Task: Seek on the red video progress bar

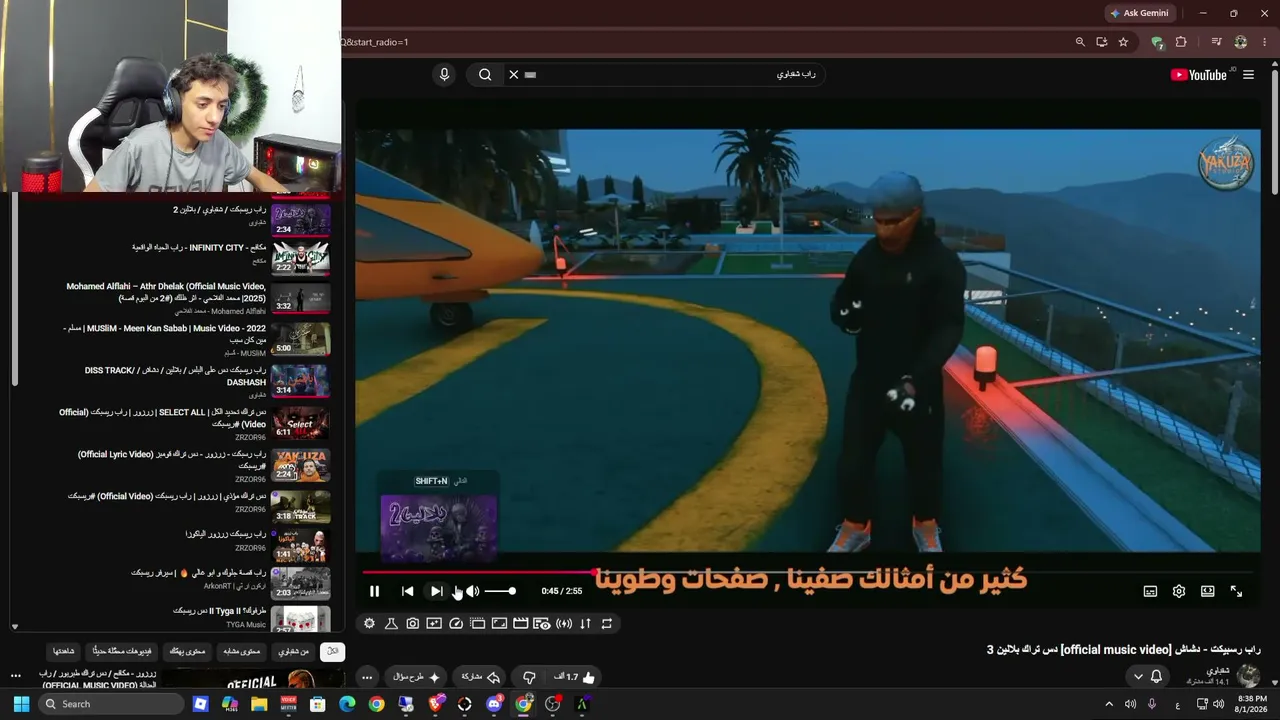Action: click(x=808, y=572)
